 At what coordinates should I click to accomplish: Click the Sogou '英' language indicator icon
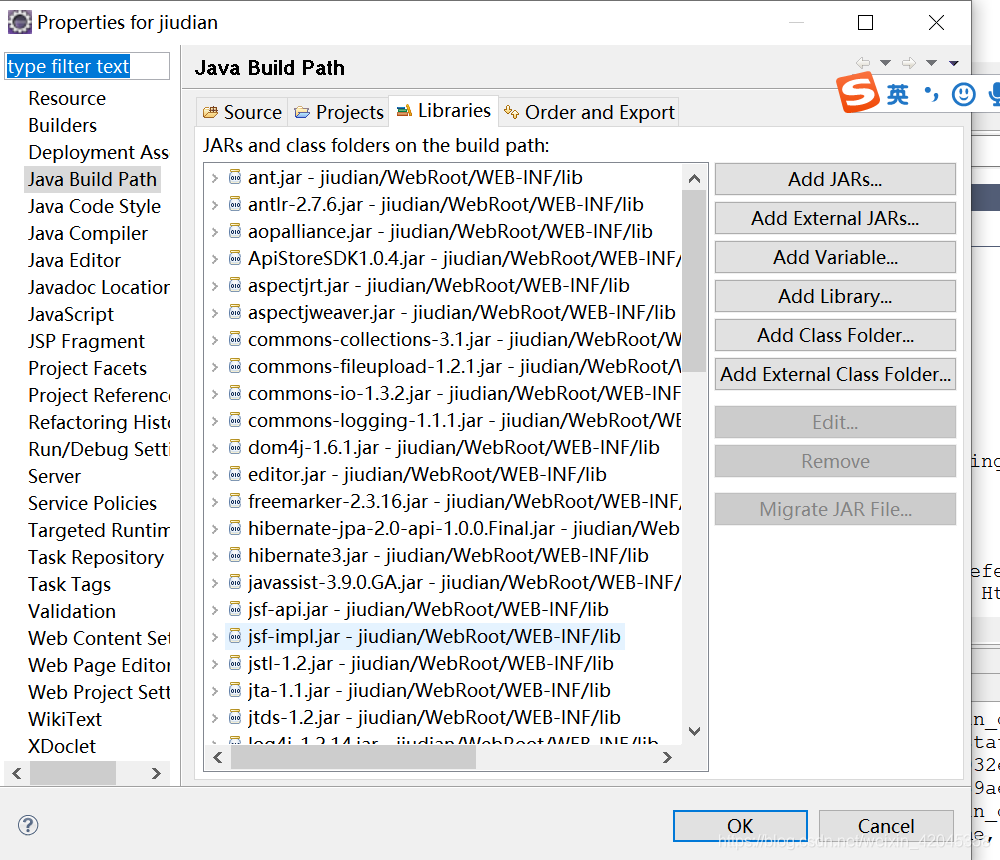pos(898,95)
